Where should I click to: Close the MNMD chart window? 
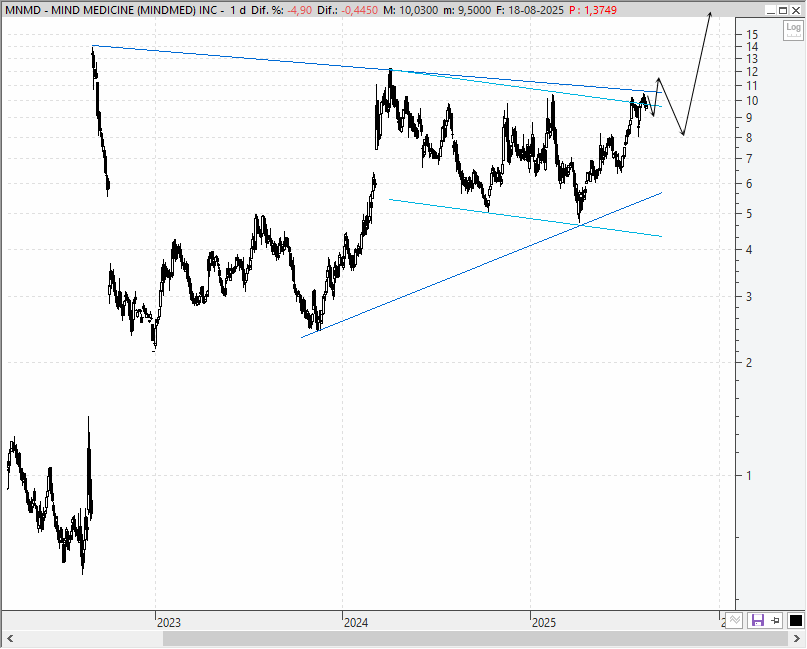(796, 10)
